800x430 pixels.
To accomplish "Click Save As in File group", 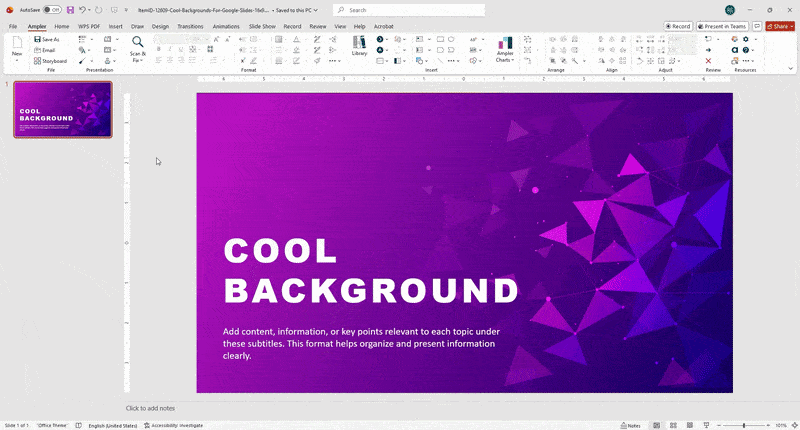I will point(47,39).
